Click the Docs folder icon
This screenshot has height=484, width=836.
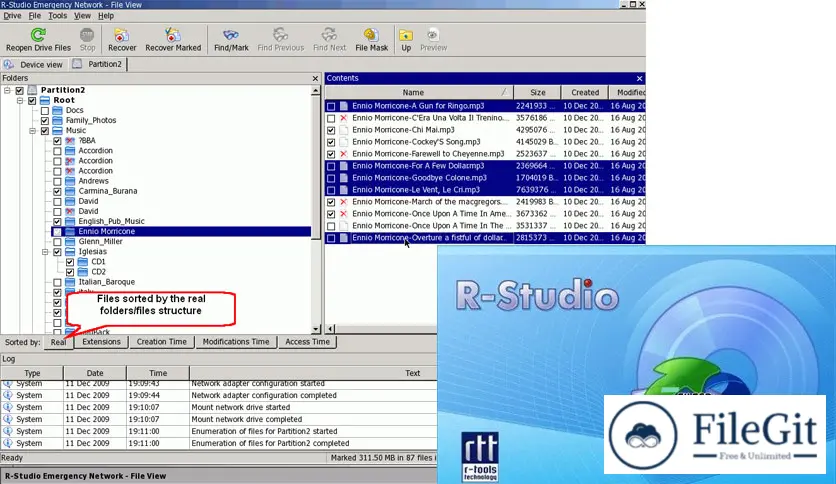(x=58, y=110)
